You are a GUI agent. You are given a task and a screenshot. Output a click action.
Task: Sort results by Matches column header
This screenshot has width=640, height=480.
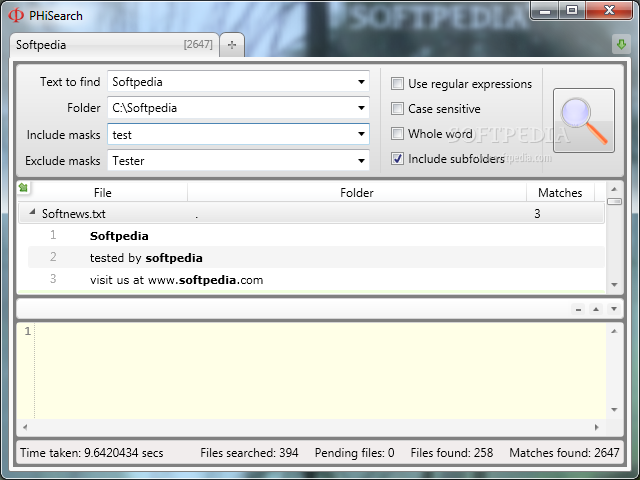pyautogui.click(x=560, y=193)
